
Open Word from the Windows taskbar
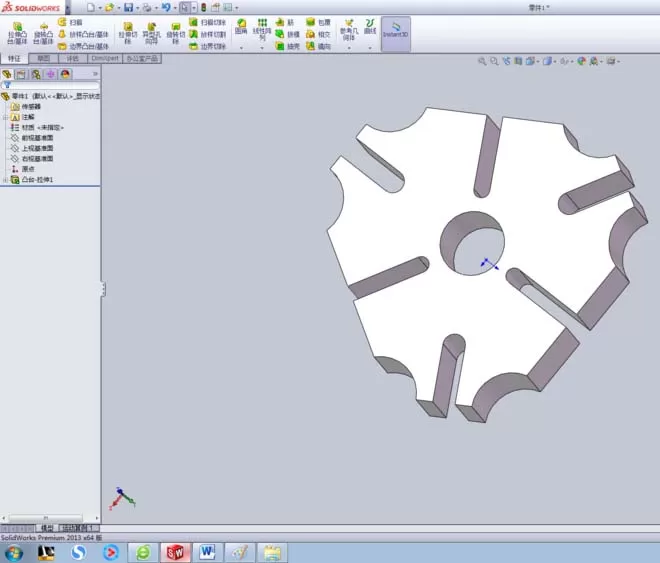(x=207, y=552)
